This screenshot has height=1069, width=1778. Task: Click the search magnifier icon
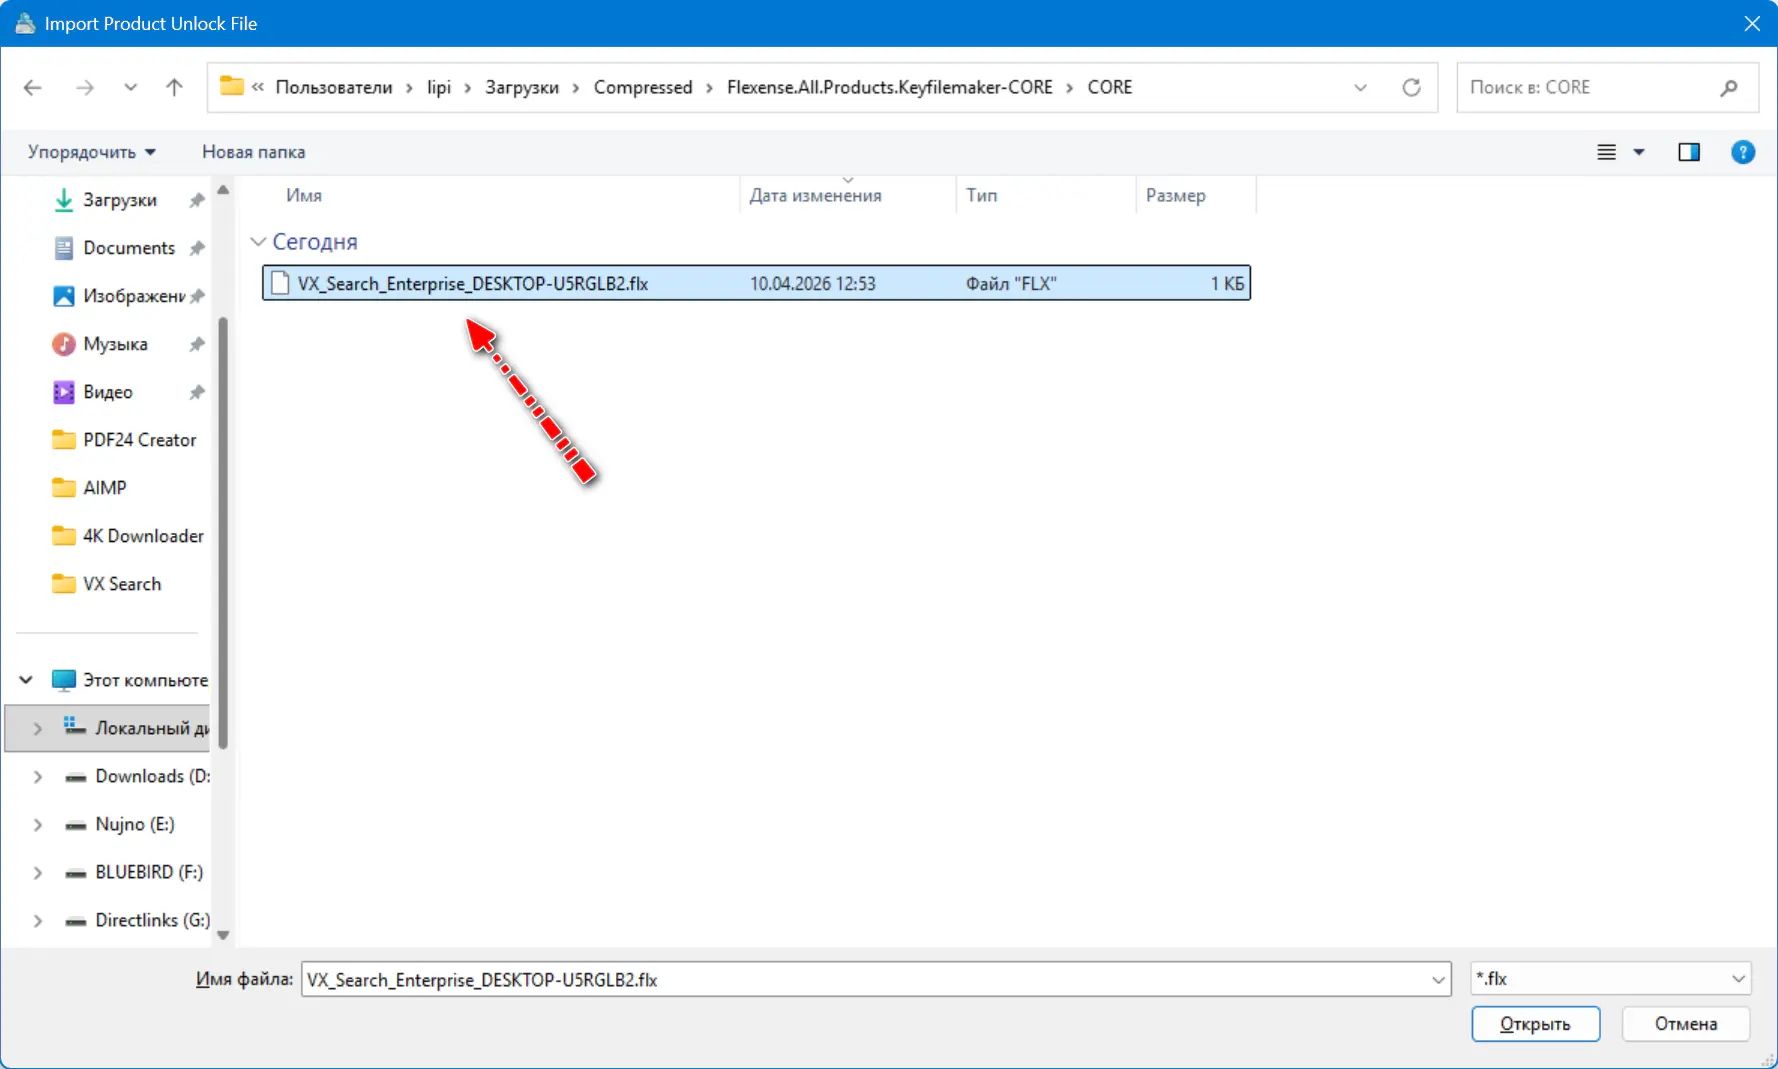(x=1728, y=88)
